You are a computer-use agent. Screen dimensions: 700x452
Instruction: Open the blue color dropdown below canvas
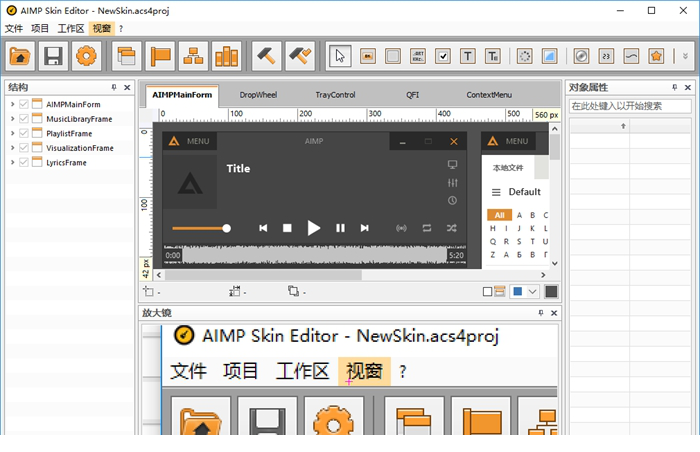coord(532,292)
